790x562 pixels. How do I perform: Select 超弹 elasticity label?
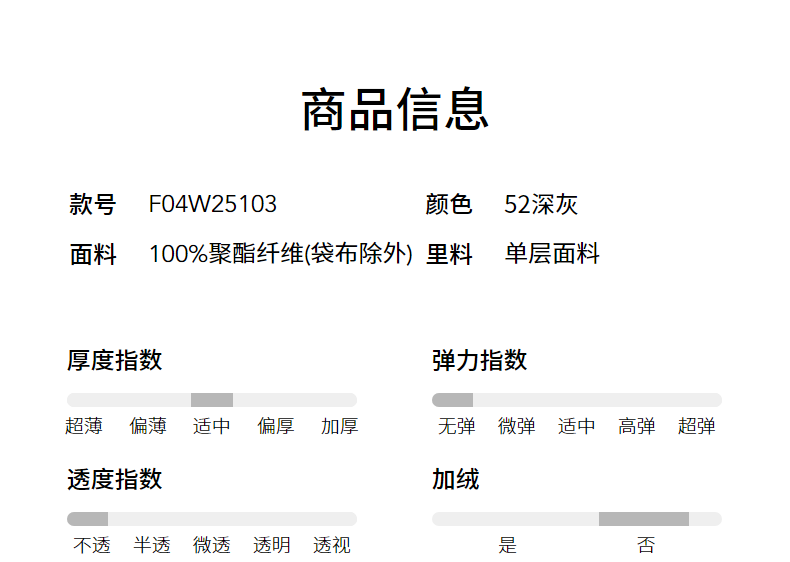point(697,426)
